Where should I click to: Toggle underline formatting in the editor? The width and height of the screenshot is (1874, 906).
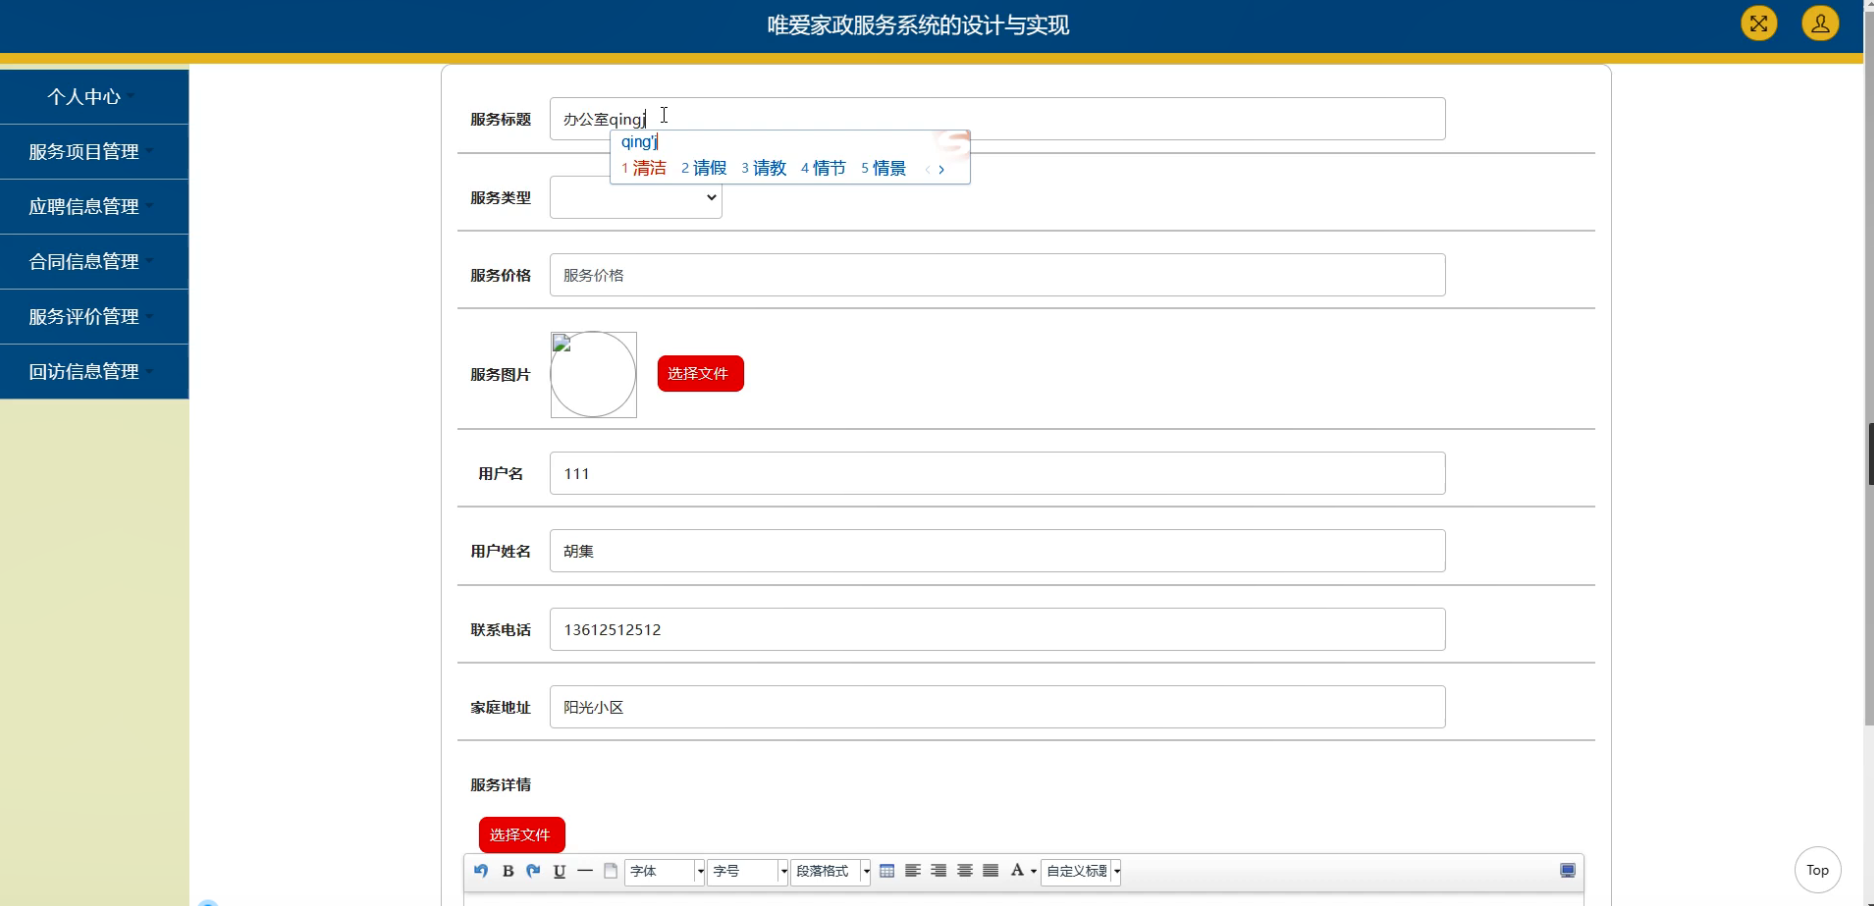click(559, 871)
